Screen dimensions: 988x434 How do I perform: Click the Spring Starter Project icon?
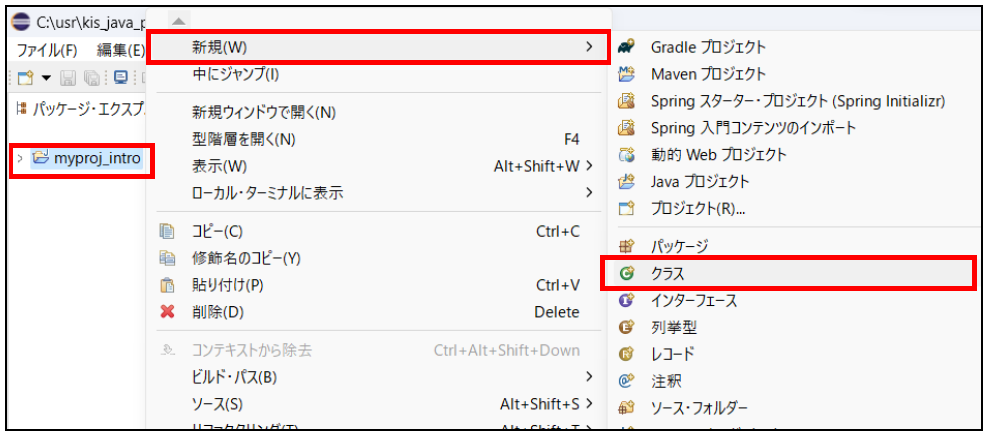(x=627, y=101)
